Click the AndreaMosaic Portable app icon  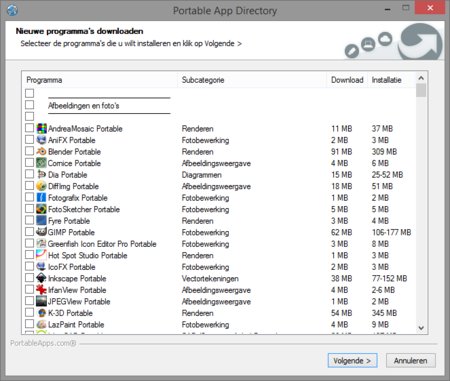(41, 128)
